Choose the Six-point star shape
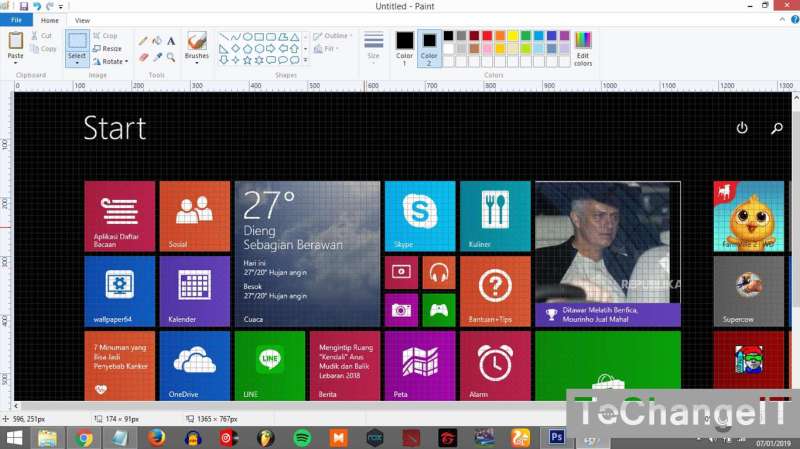 (259, 60)
